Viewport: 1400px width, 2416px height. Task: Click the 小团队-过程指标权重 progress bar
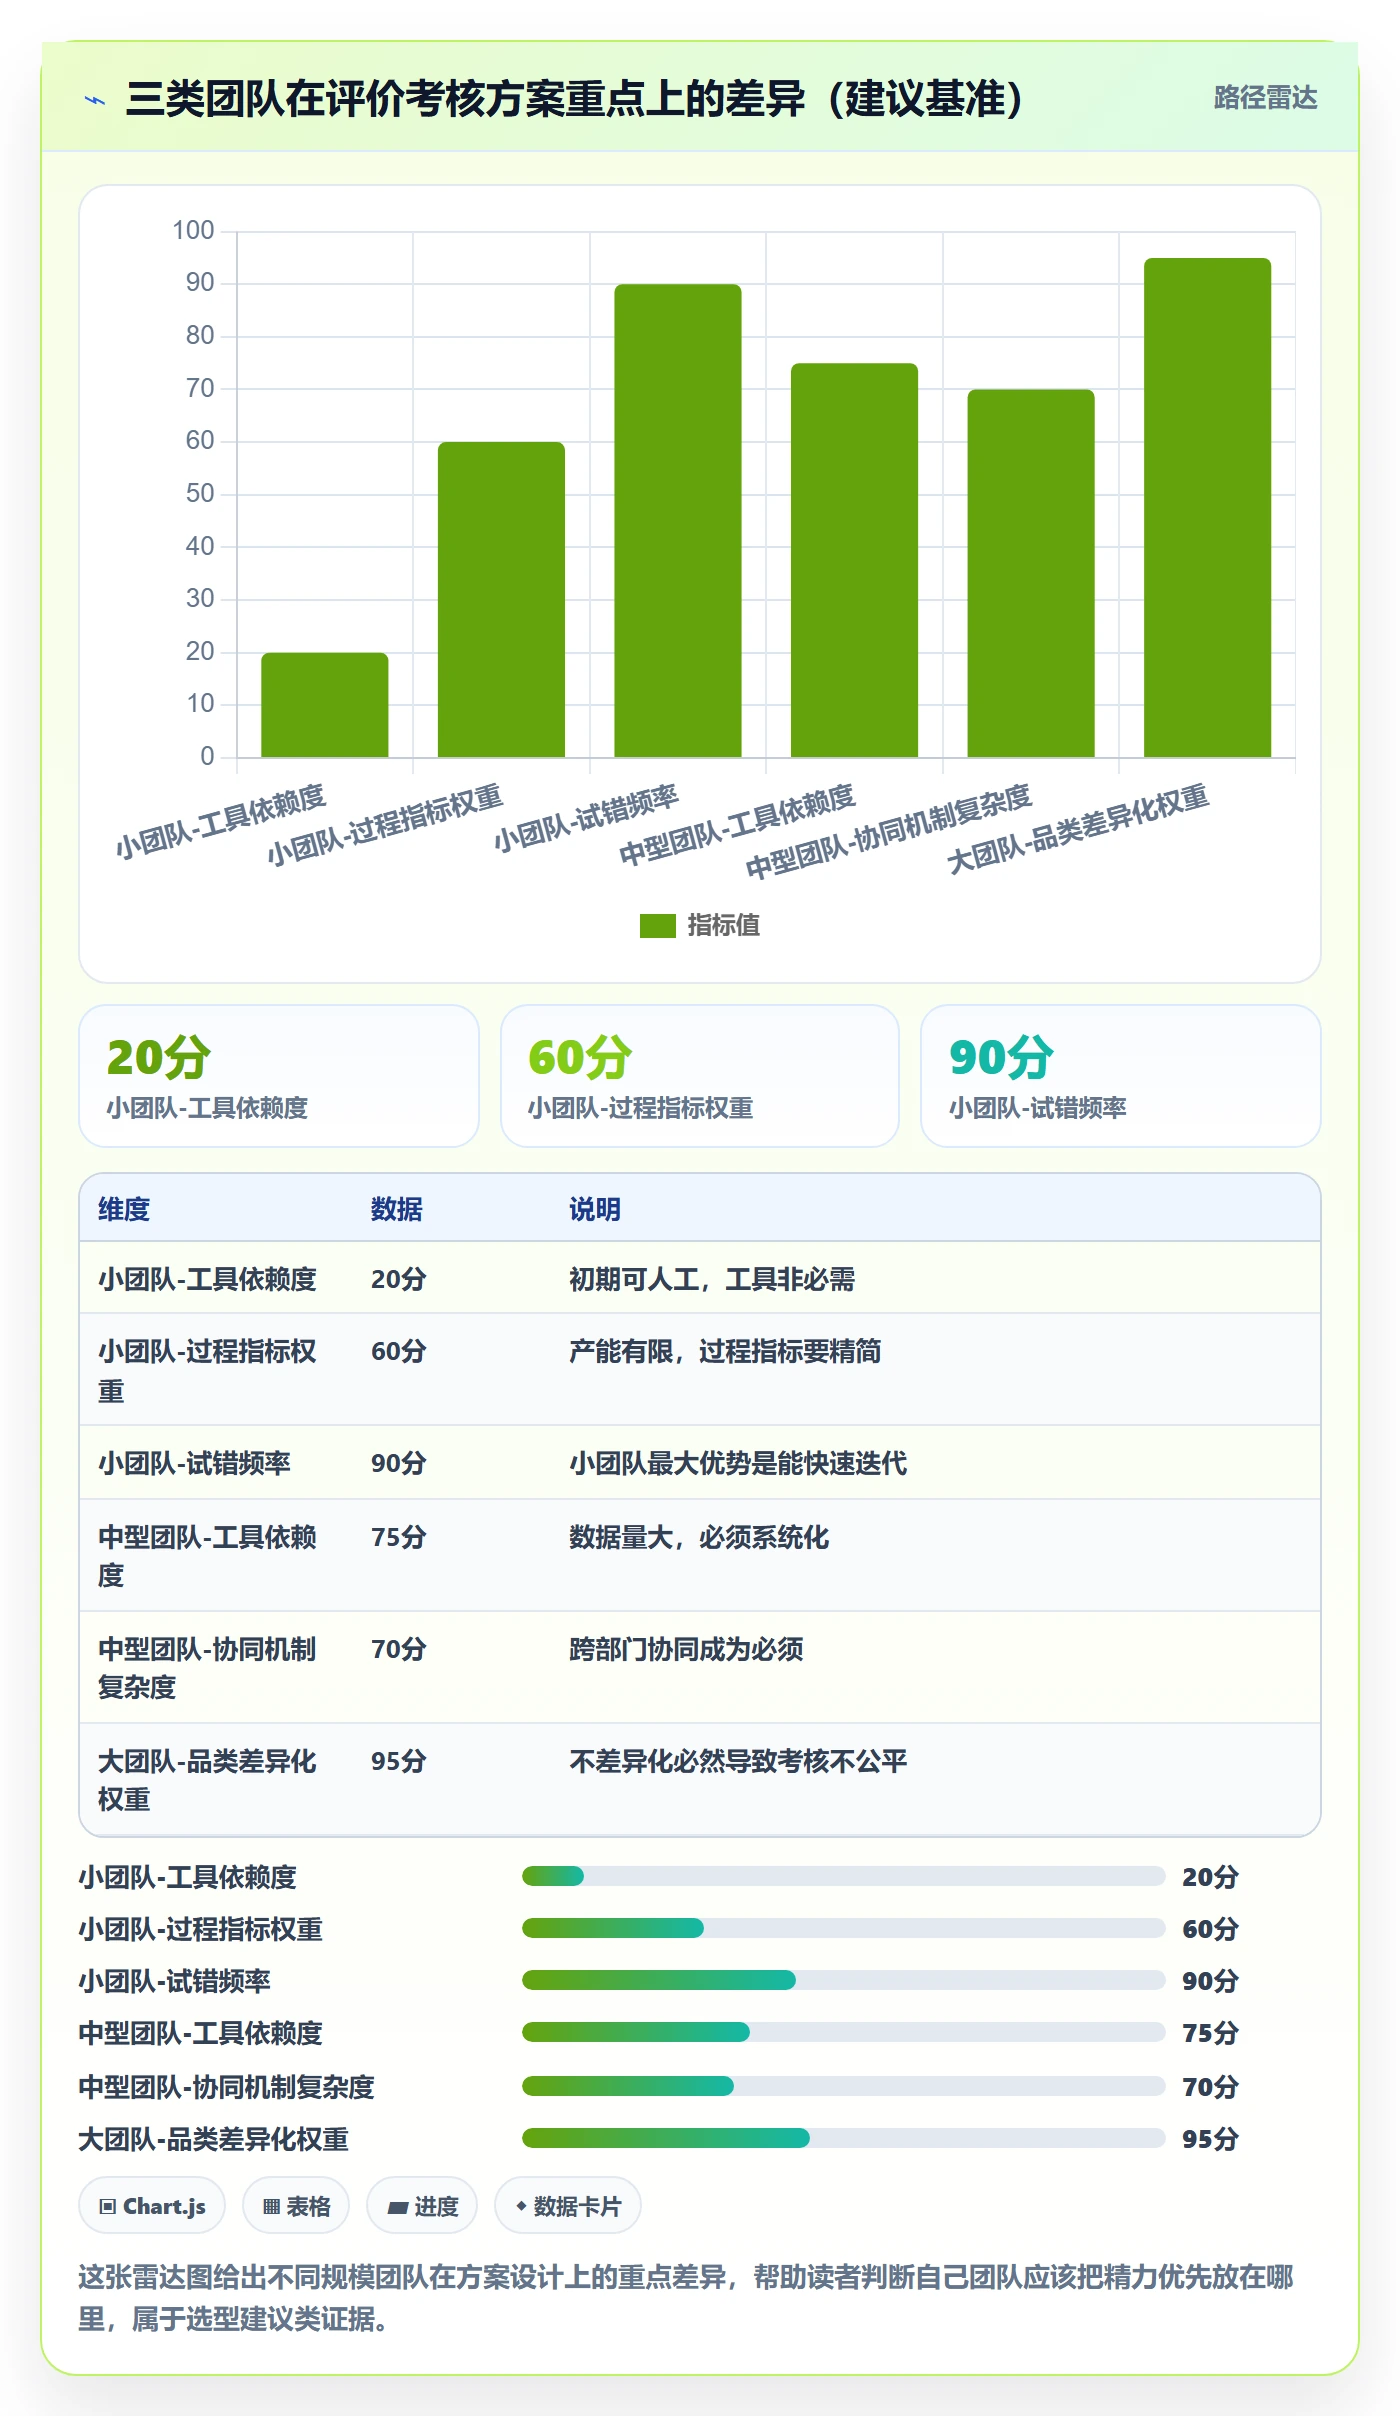(x=843, y=1928)
